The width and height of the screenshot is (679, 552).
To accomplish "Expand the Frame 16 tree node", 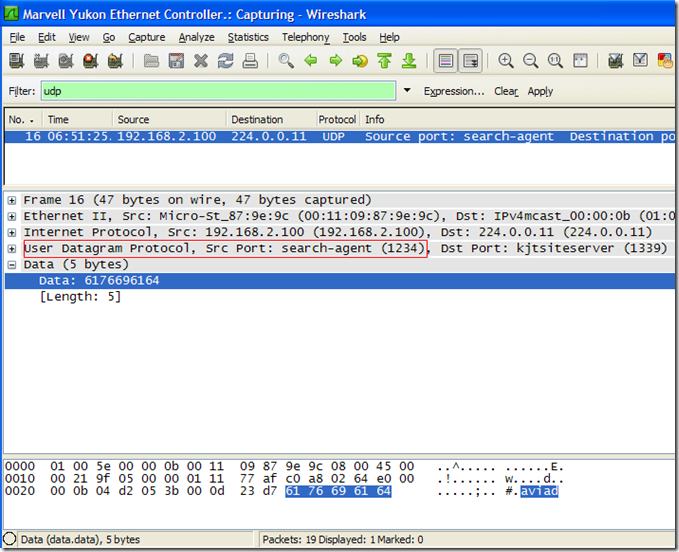I will [12, 200].
